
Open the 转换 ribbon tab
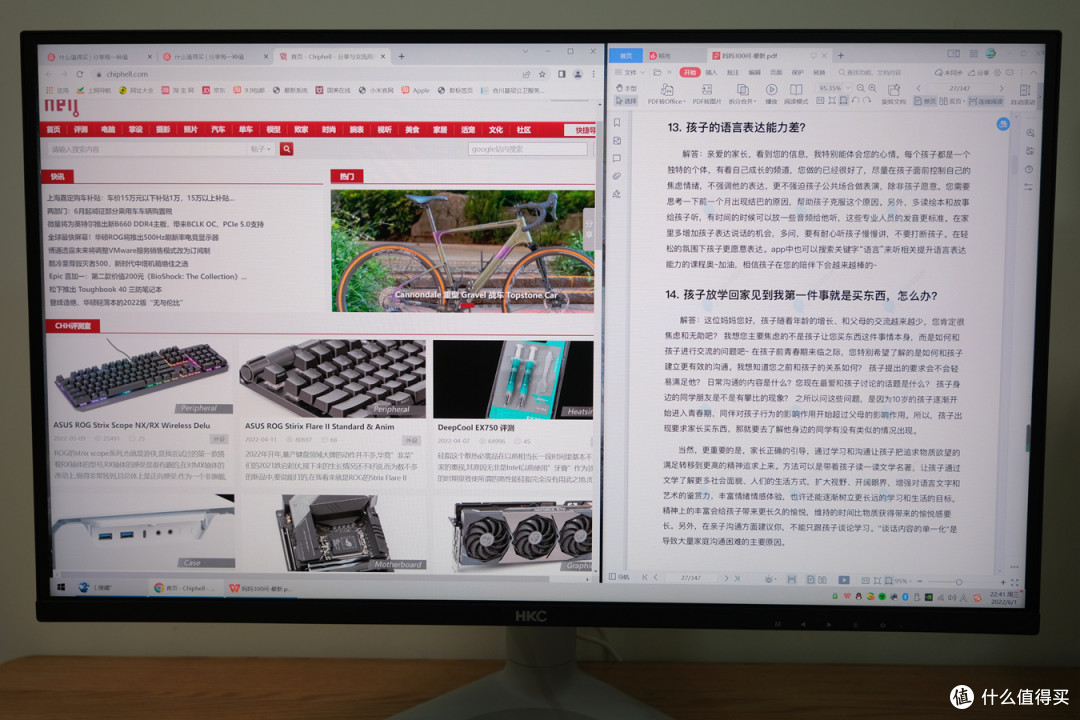click(x=819, y=72)
